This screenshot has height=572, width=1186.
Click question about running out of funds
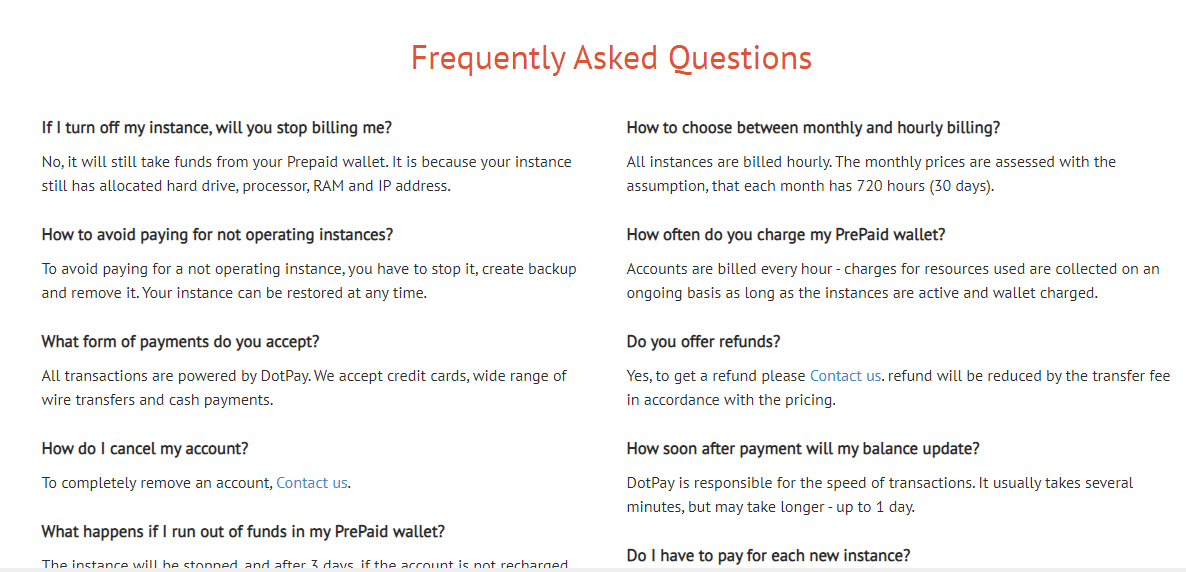[243, 532]
